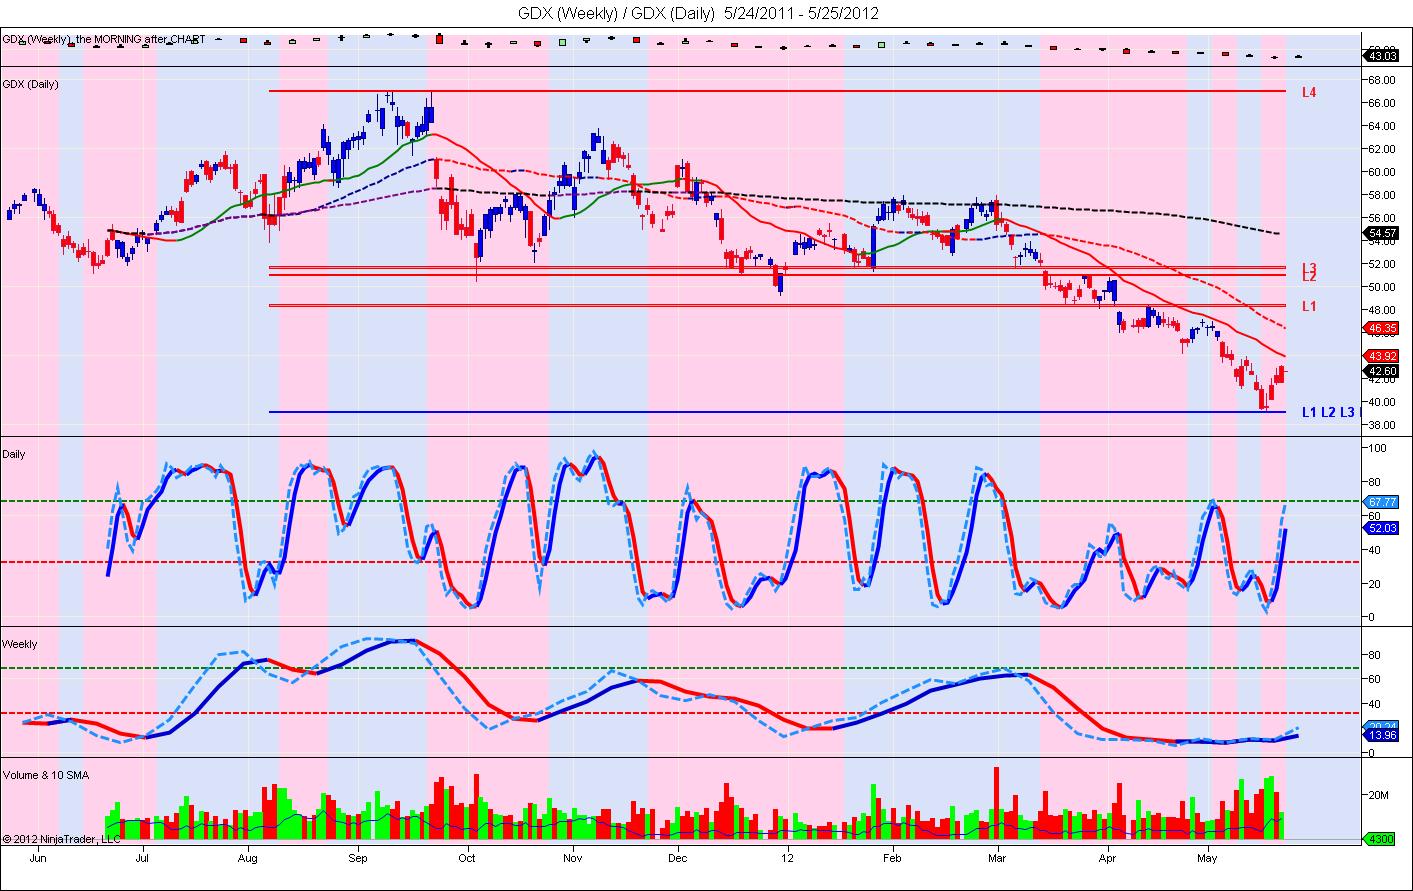The width and height of the screenshot is (1413, 891).
Task: Click the GDX (Daily) price panel label
Action: pos(31,84)
